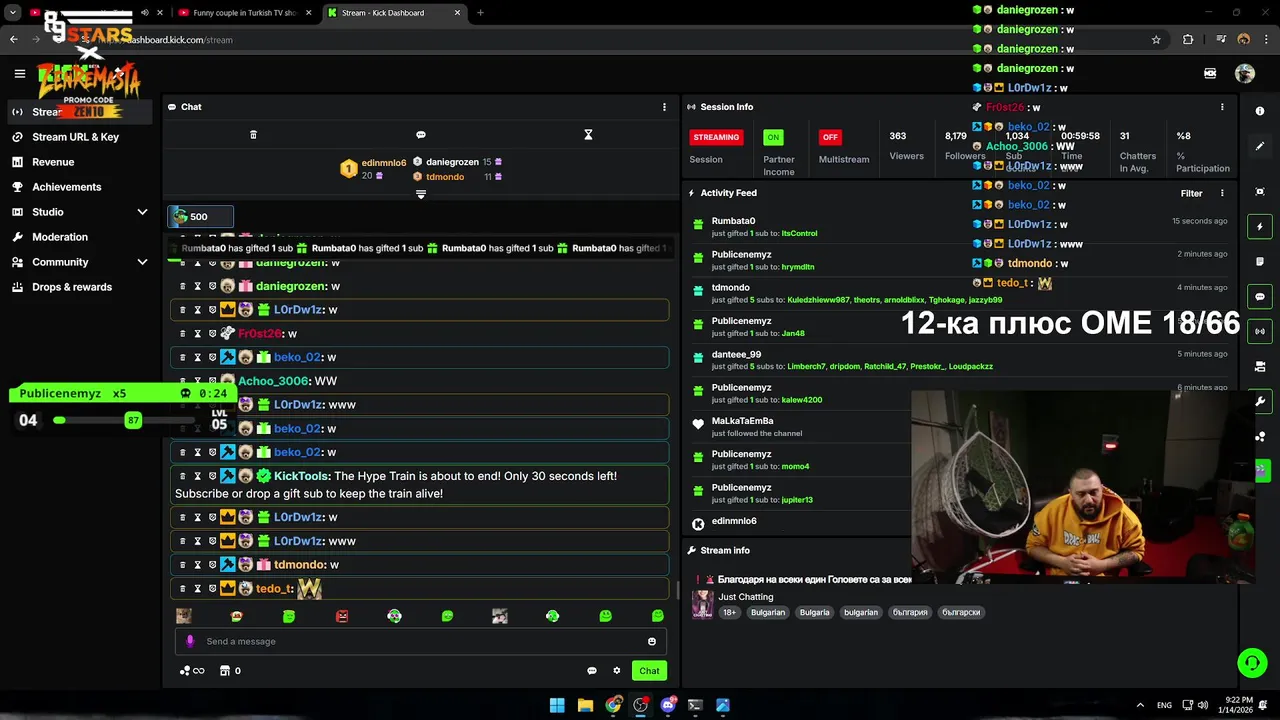Screen dimensions: 1280x720
Task: Open the Activity Feed three-dot menu
Action: 1222,193
